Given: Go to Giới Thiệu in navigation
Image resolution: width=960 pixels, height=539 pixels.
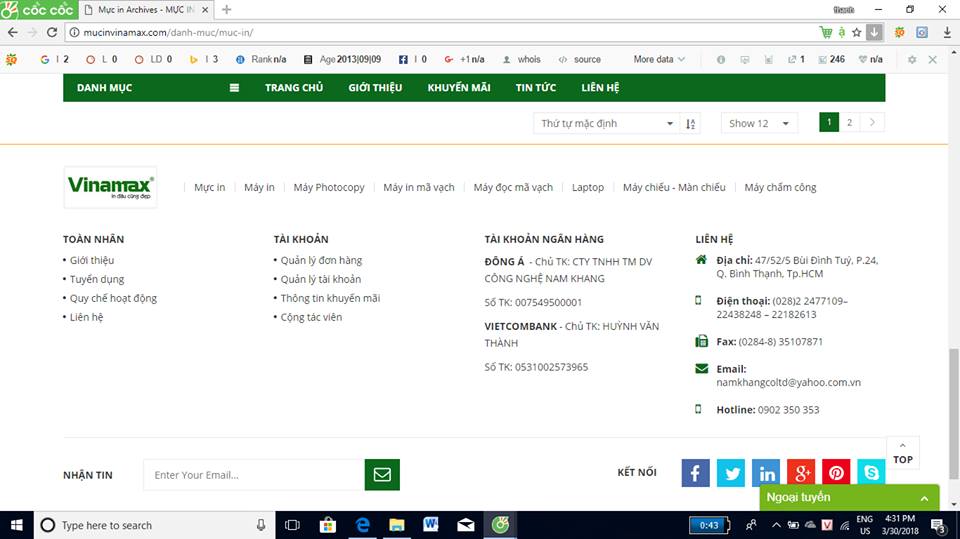Looking at the screenshot, I should tap(375, 88).
